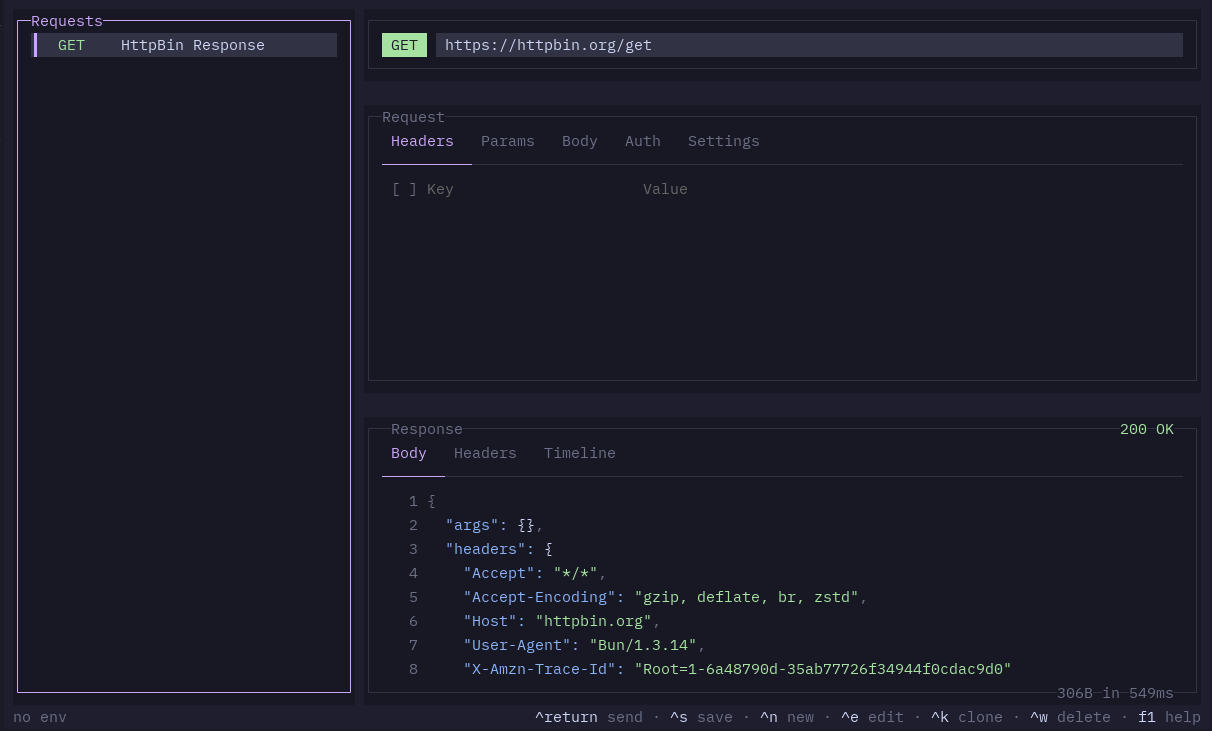
Task: Click the new request footer shortcut
Action: pos(787,717)
